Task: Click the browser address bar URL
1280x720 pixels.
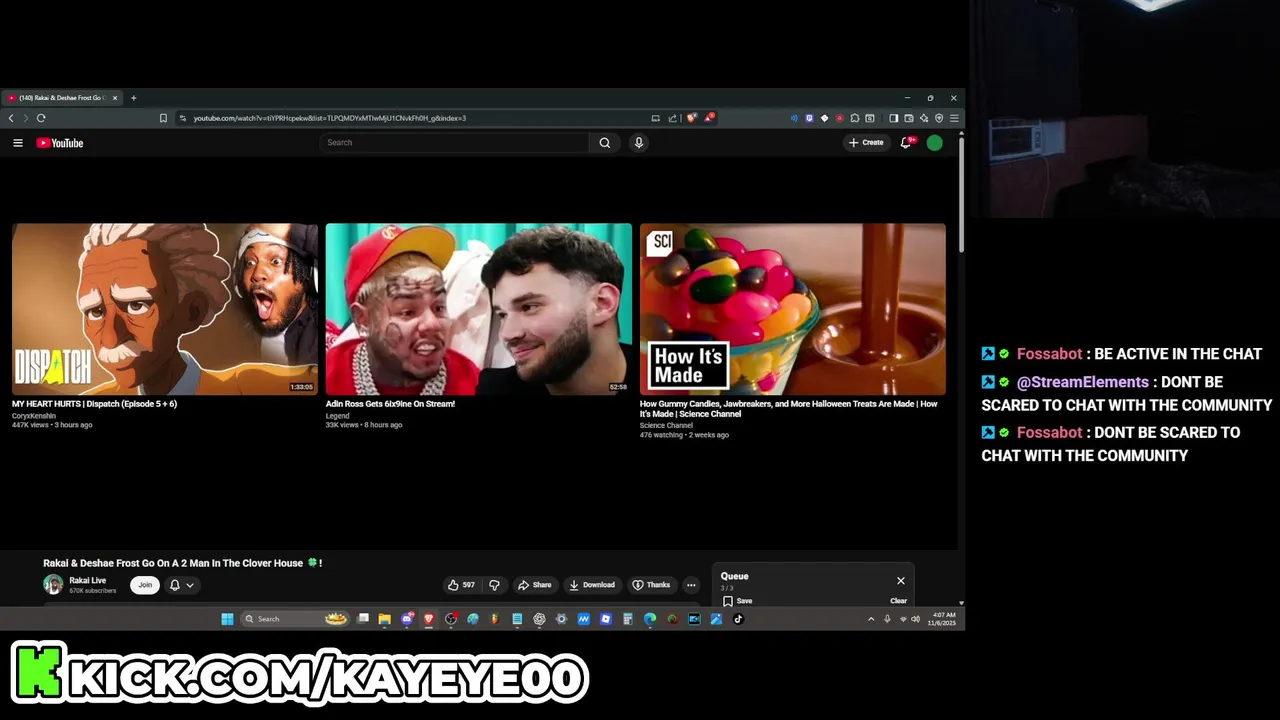Action: tap(330, 118)
